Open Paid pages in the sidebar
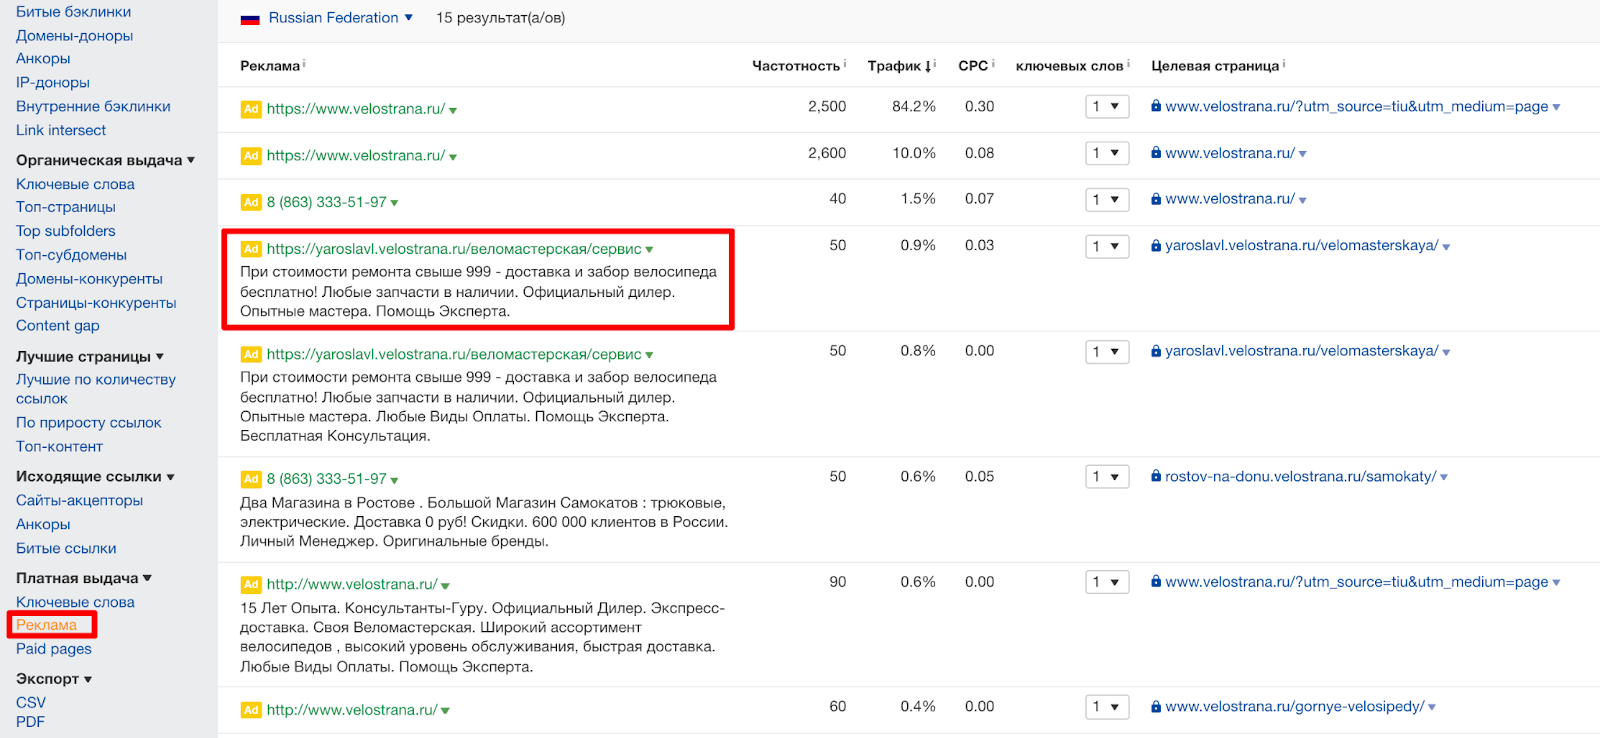Viewport: 1600px width, 738px height. click(54, 648)
